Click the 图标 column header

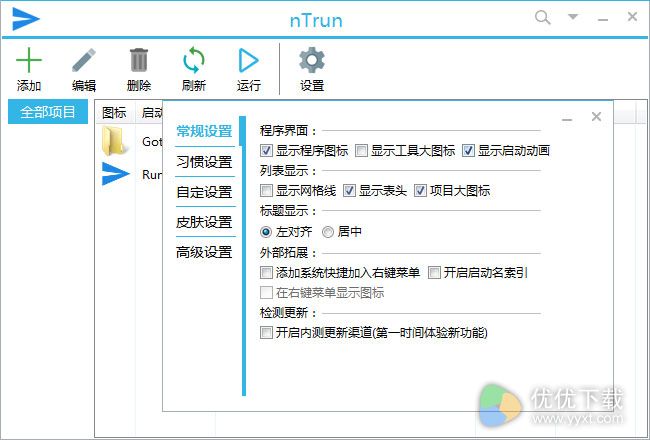(114, 112)
